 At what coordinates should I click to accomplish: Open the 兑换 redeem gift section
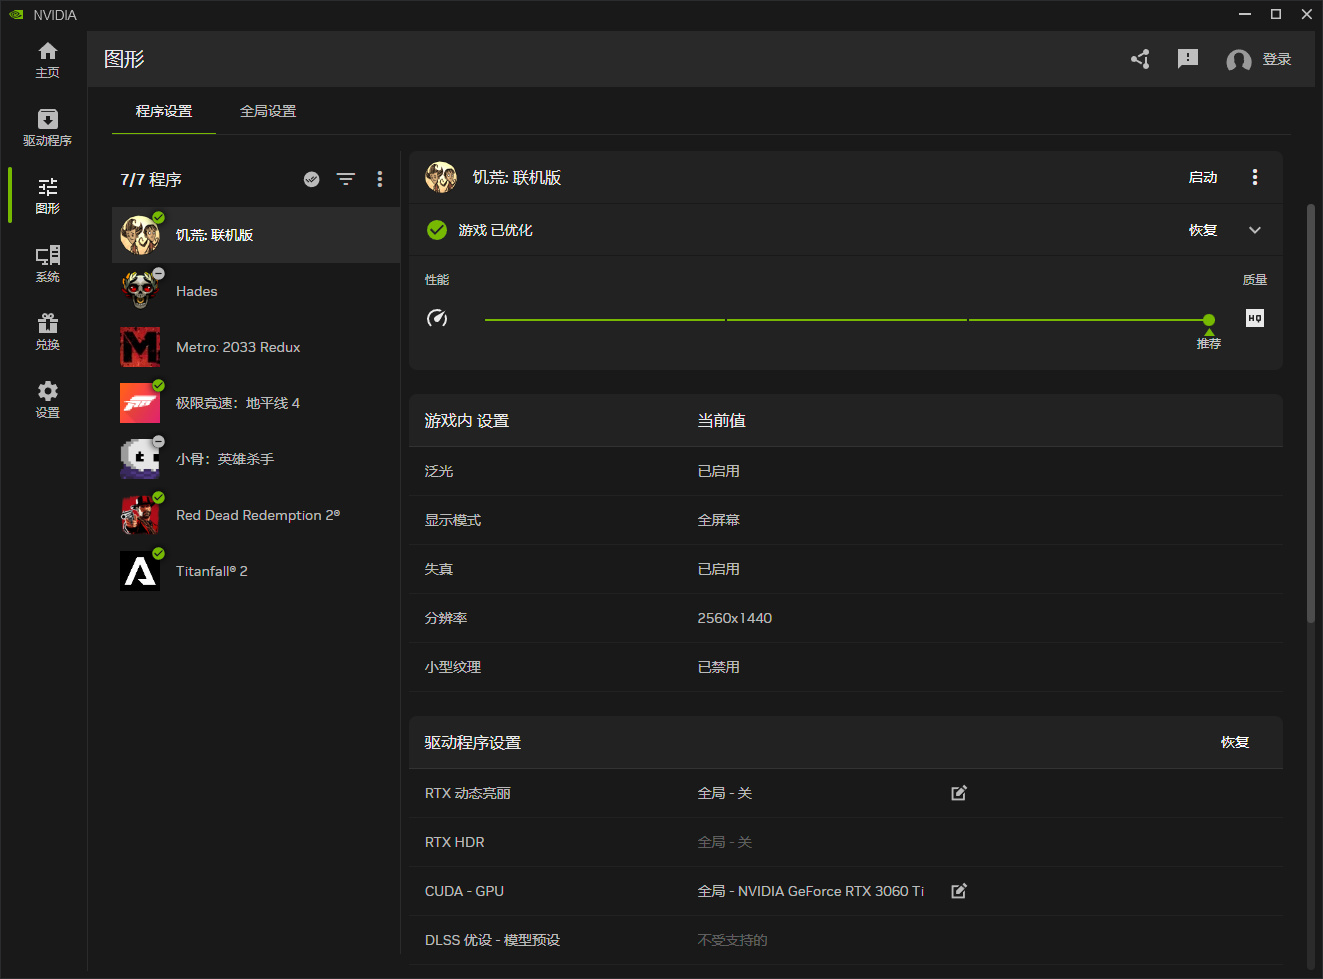pos(47,332)
